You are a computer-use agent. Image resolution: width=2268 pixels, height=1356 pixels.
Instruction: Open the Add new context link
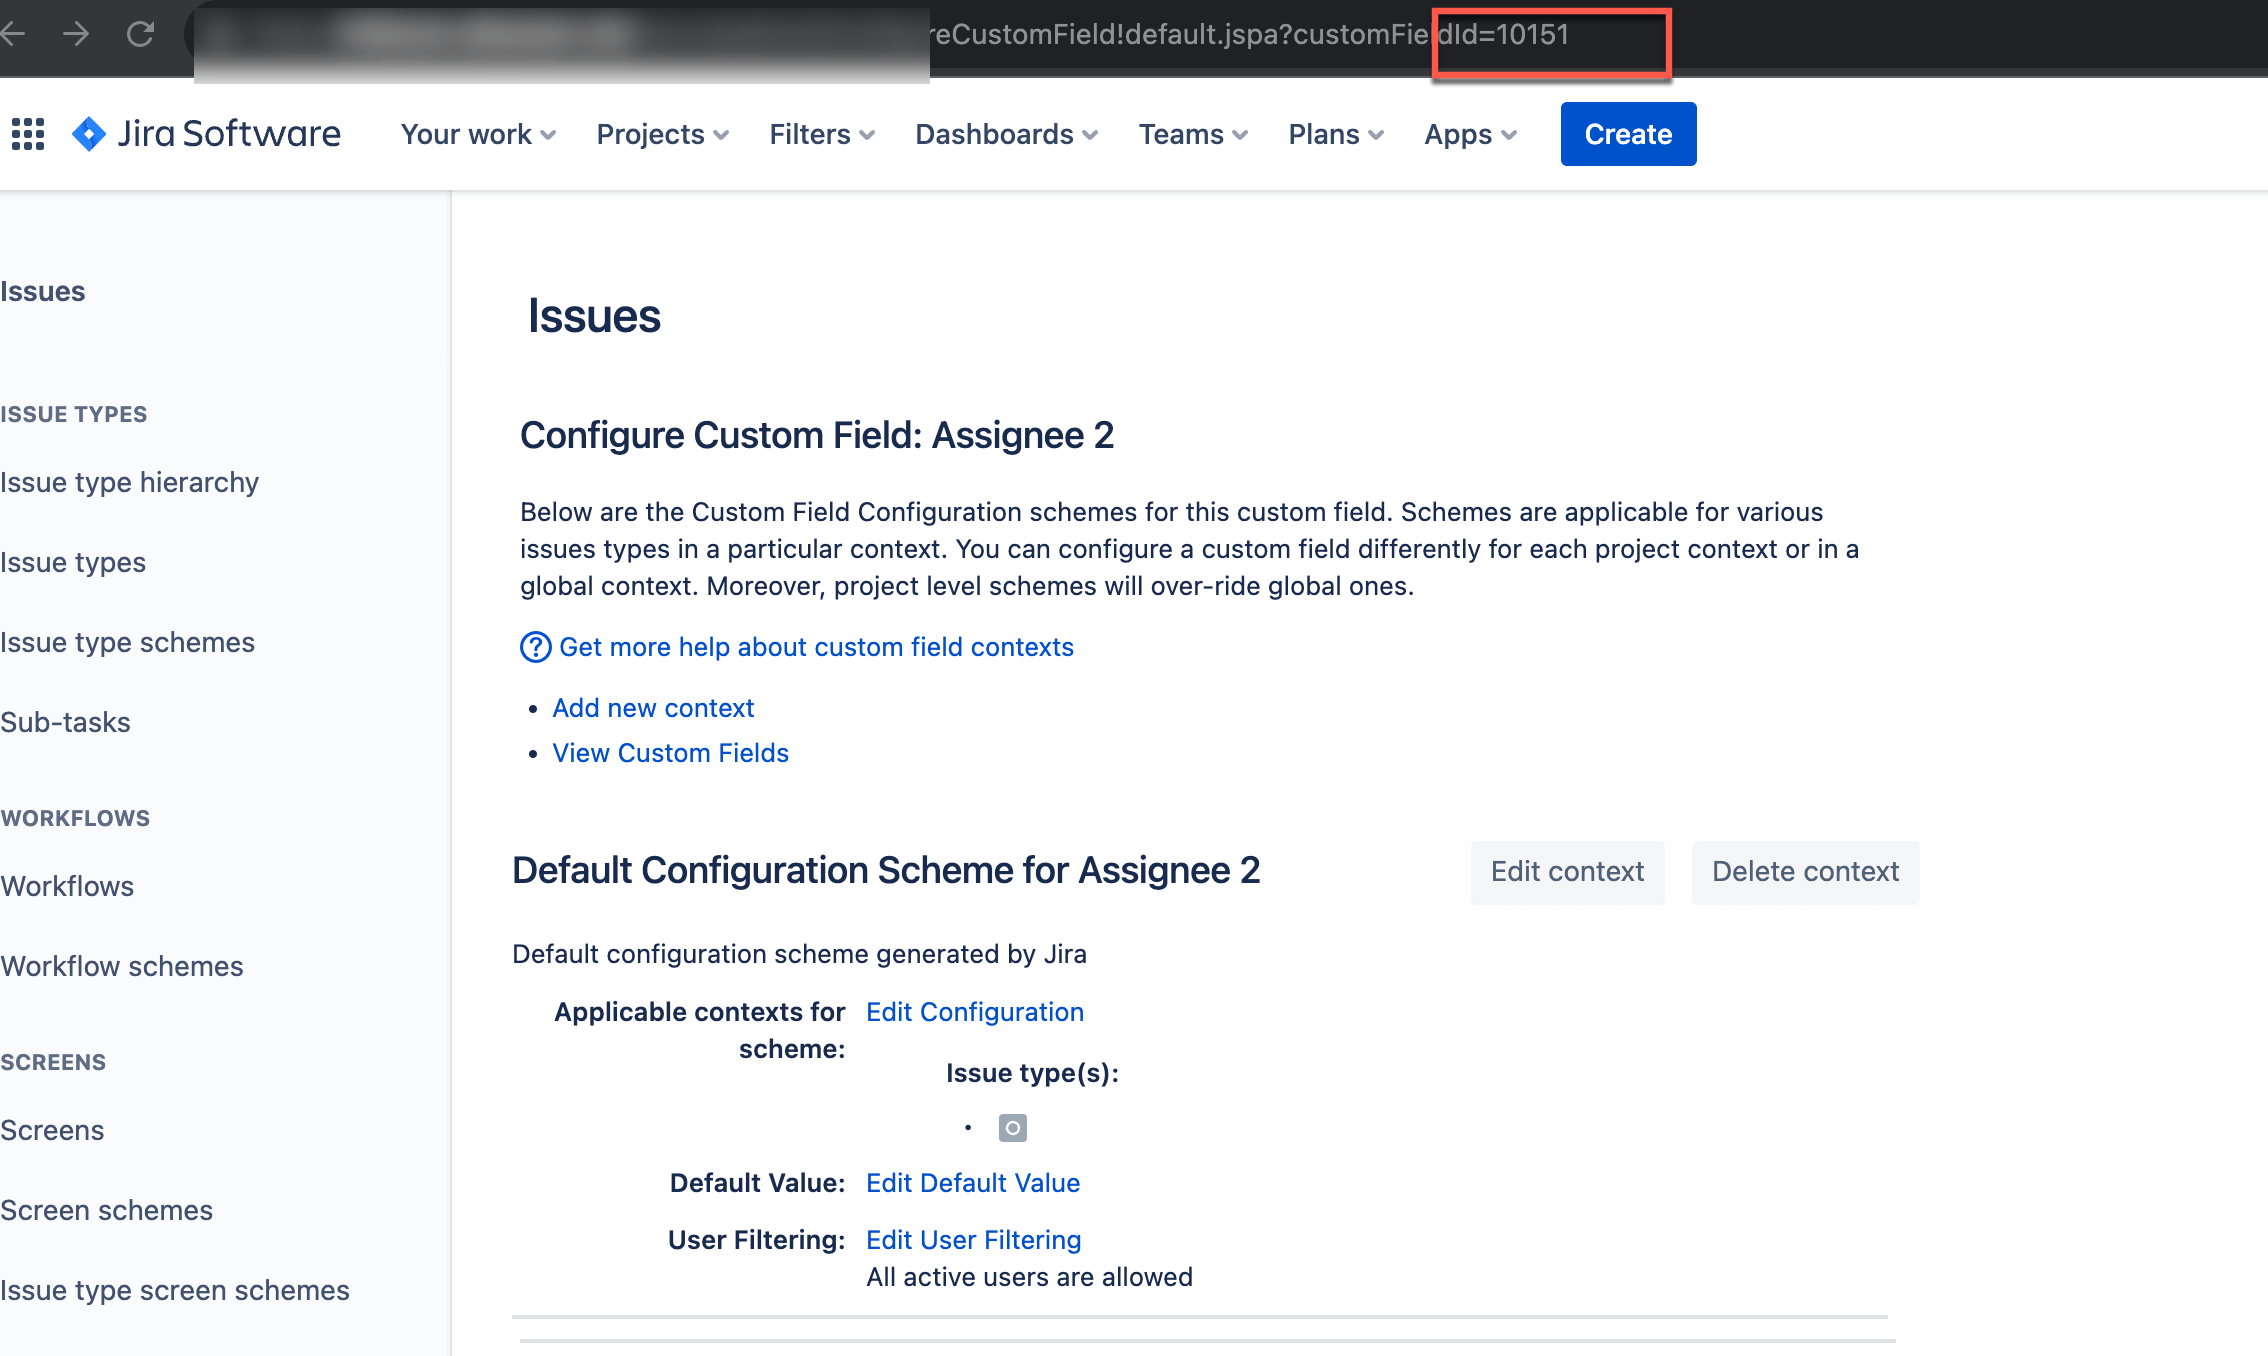pyautogui.click(x=653, y=707)
